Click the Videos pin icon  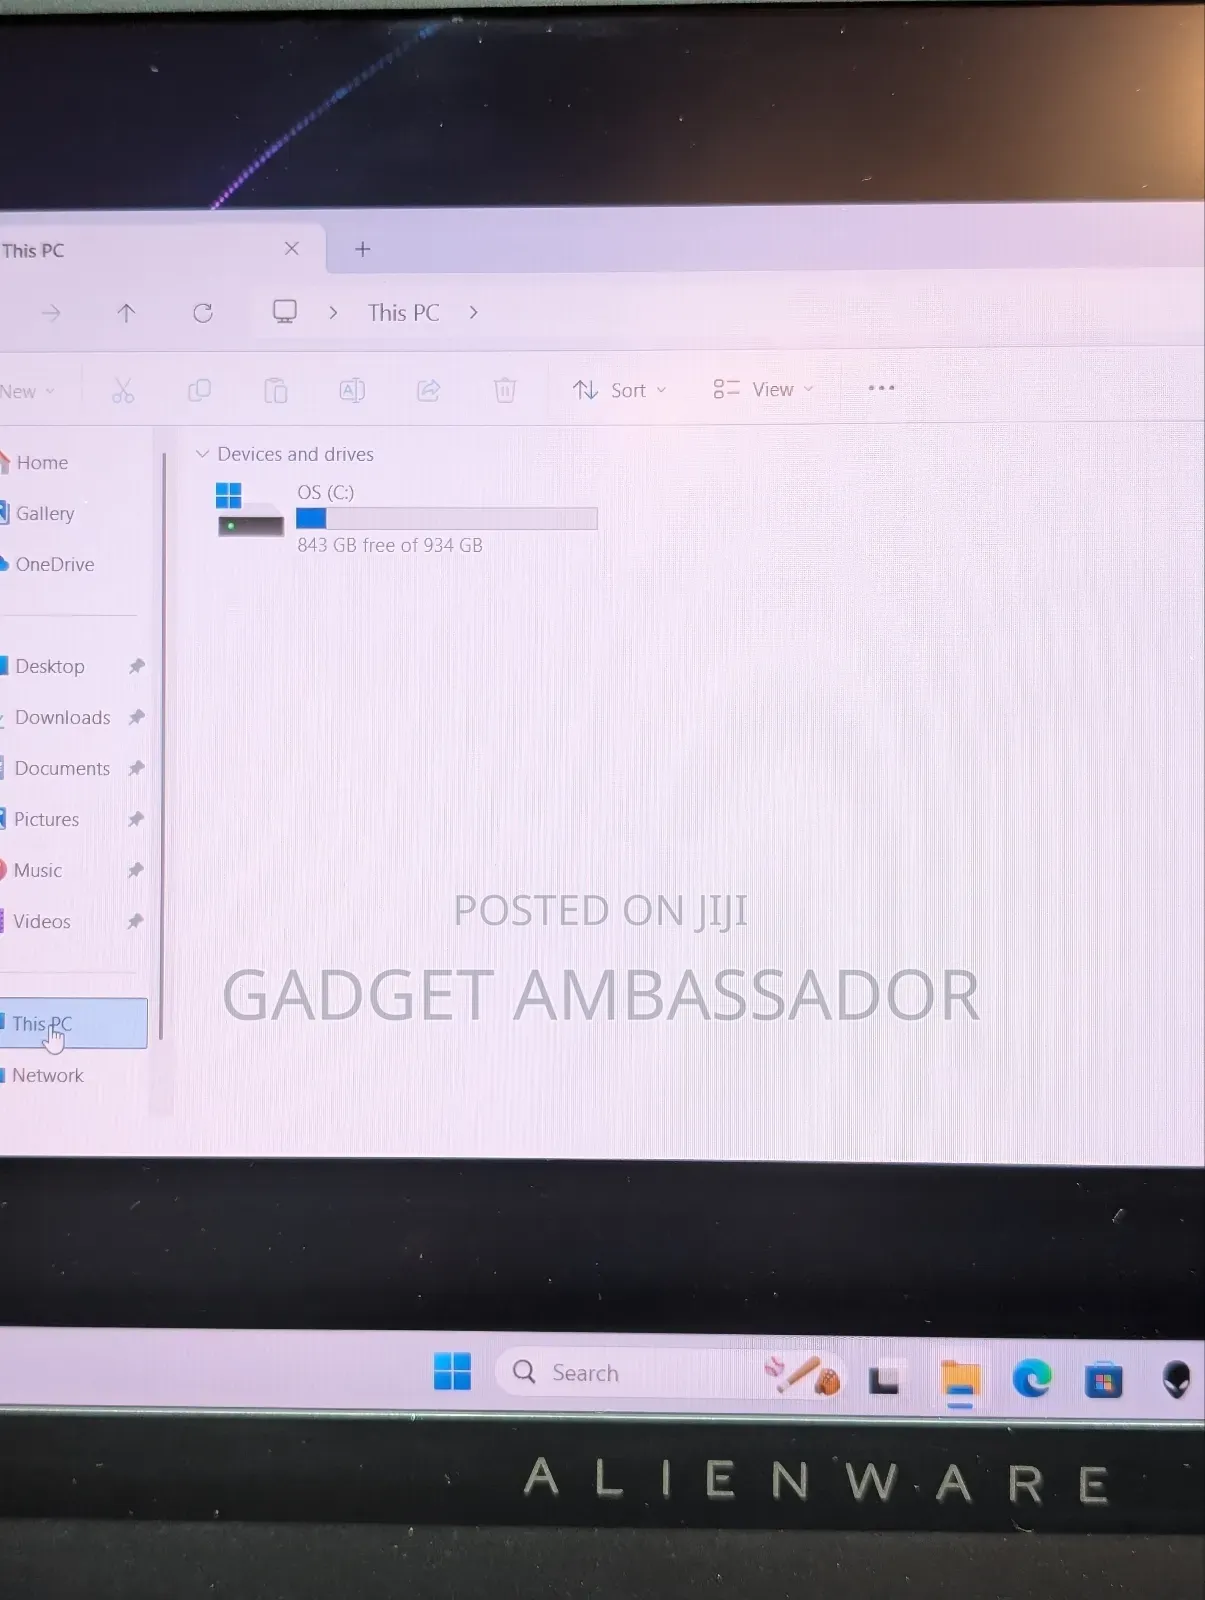click(x=135, y=921)
